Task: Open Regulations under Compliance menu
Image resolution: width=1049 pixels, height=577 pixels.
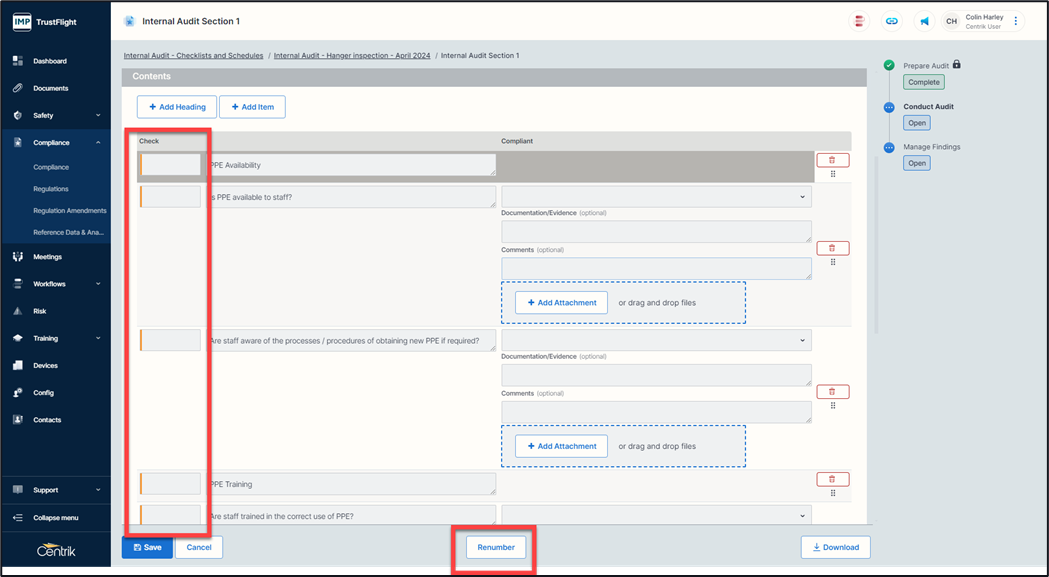Action: pyautogui.click(x=51, y=189)
